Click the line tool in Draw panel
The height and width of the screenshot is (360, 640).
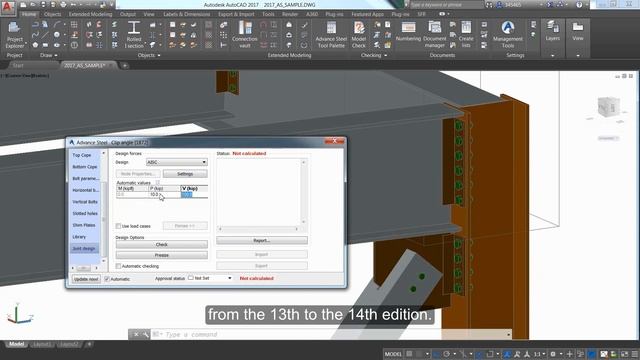coord(45,35)
